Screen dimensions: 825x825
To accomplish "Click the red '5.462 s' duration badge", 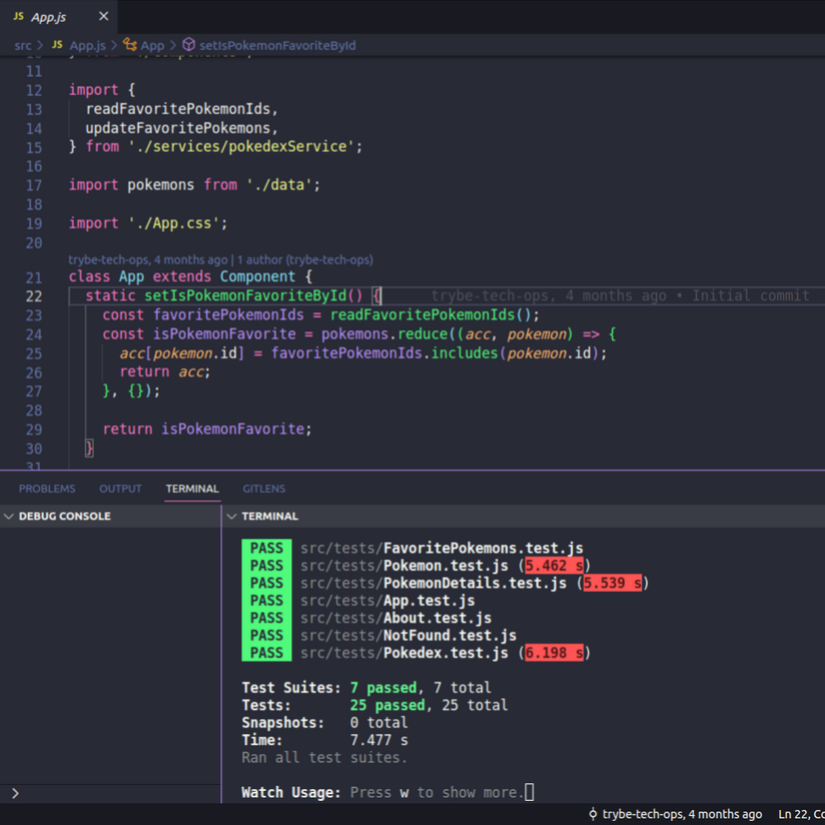I will (554, 566).
